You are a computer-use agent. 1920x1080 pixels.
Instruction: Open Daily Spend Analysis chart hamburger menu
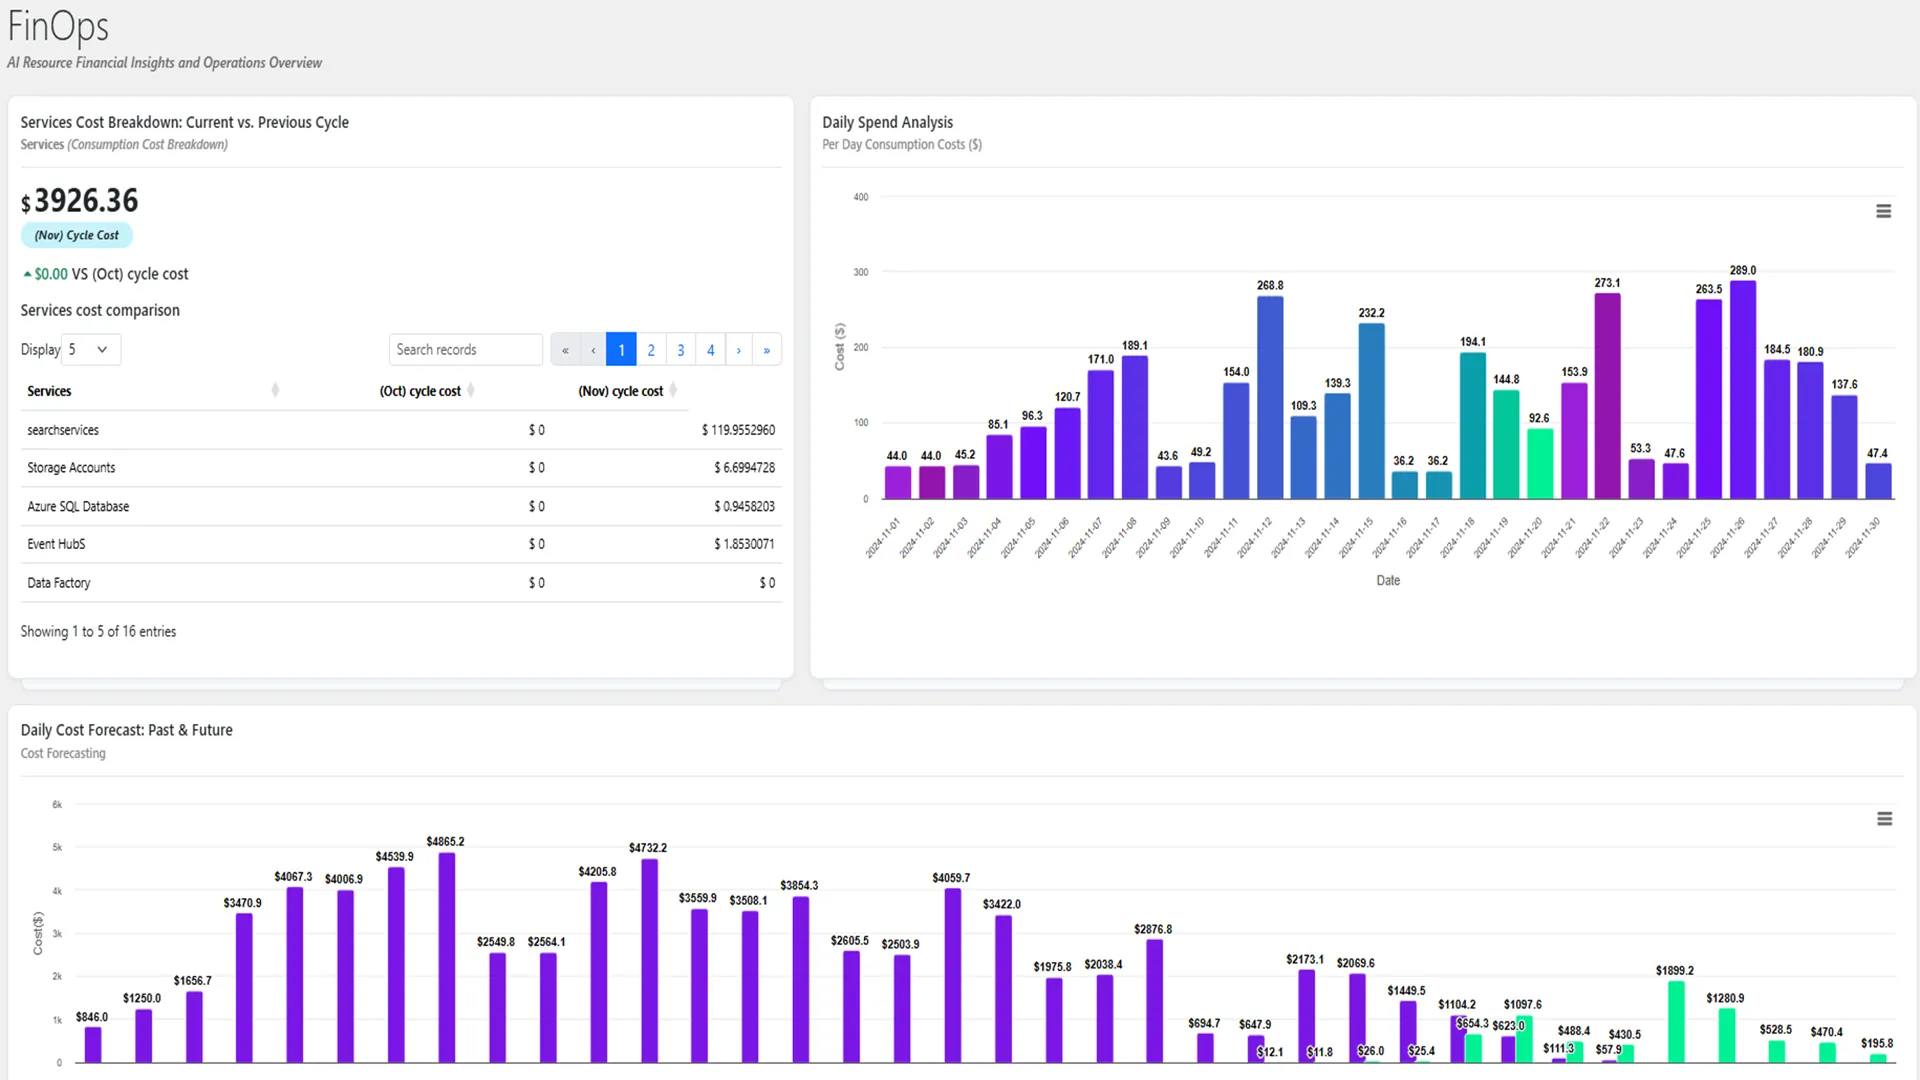[x=1883, y=211]
